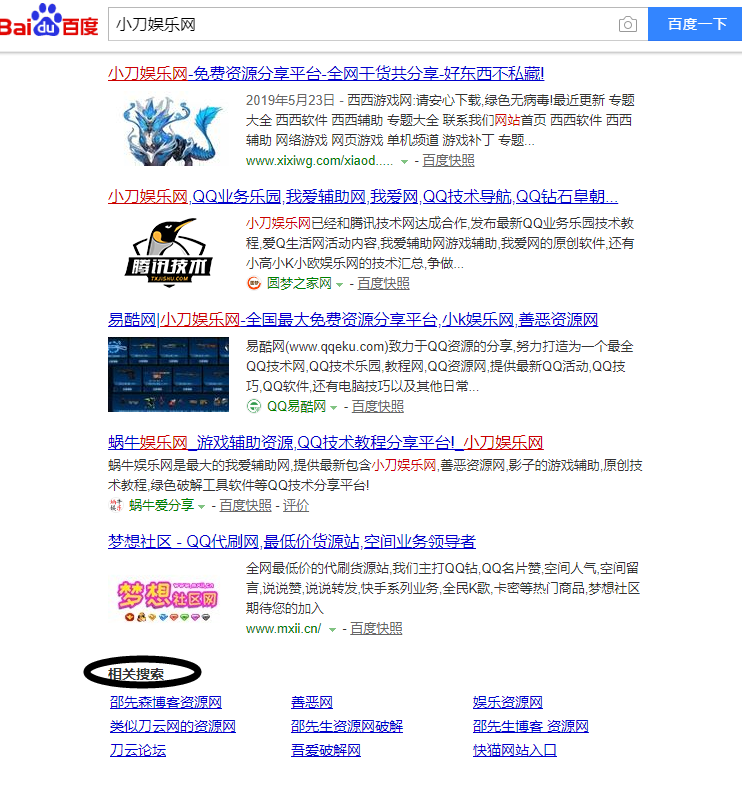Click the 蜗牛爱分享 site icon

tap(115, 505)
